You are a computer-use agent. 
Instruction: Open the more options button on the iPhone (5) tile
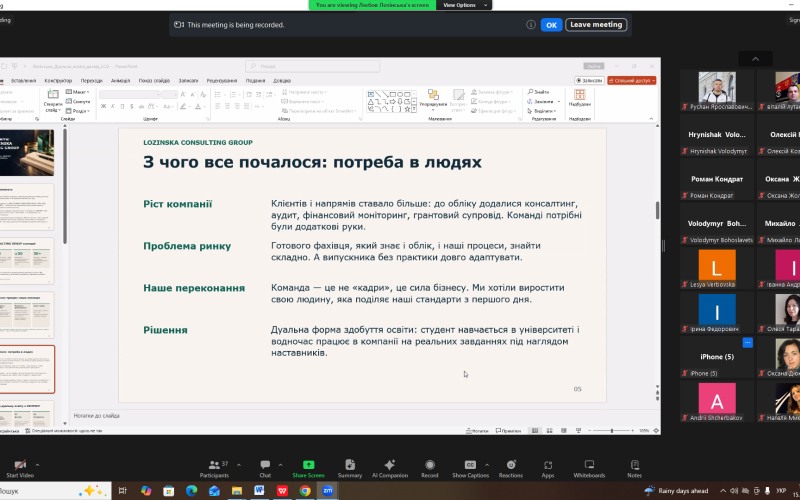pyautogui.click(x=747, y=342)
